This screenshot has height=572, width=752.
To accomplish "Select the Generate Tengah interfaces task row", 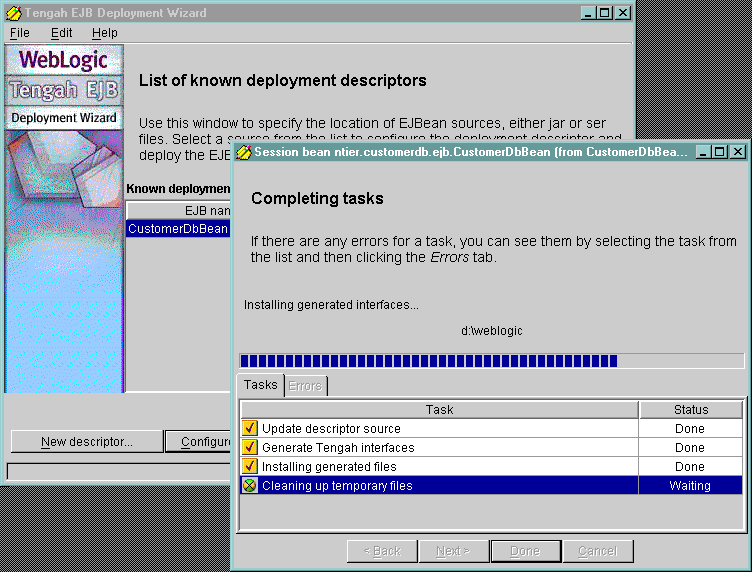I will [491, 447].
